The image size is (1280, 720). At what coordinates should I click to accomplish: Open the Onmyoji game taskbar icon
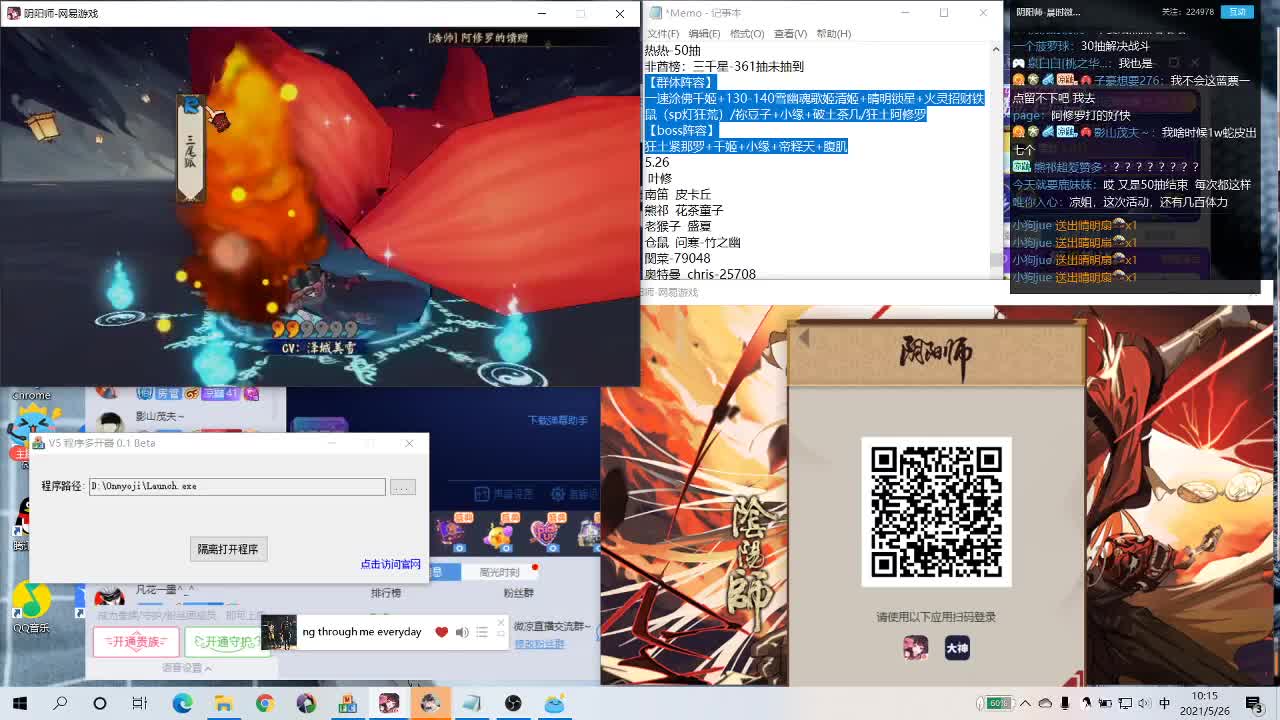click(x=389, y=703)
